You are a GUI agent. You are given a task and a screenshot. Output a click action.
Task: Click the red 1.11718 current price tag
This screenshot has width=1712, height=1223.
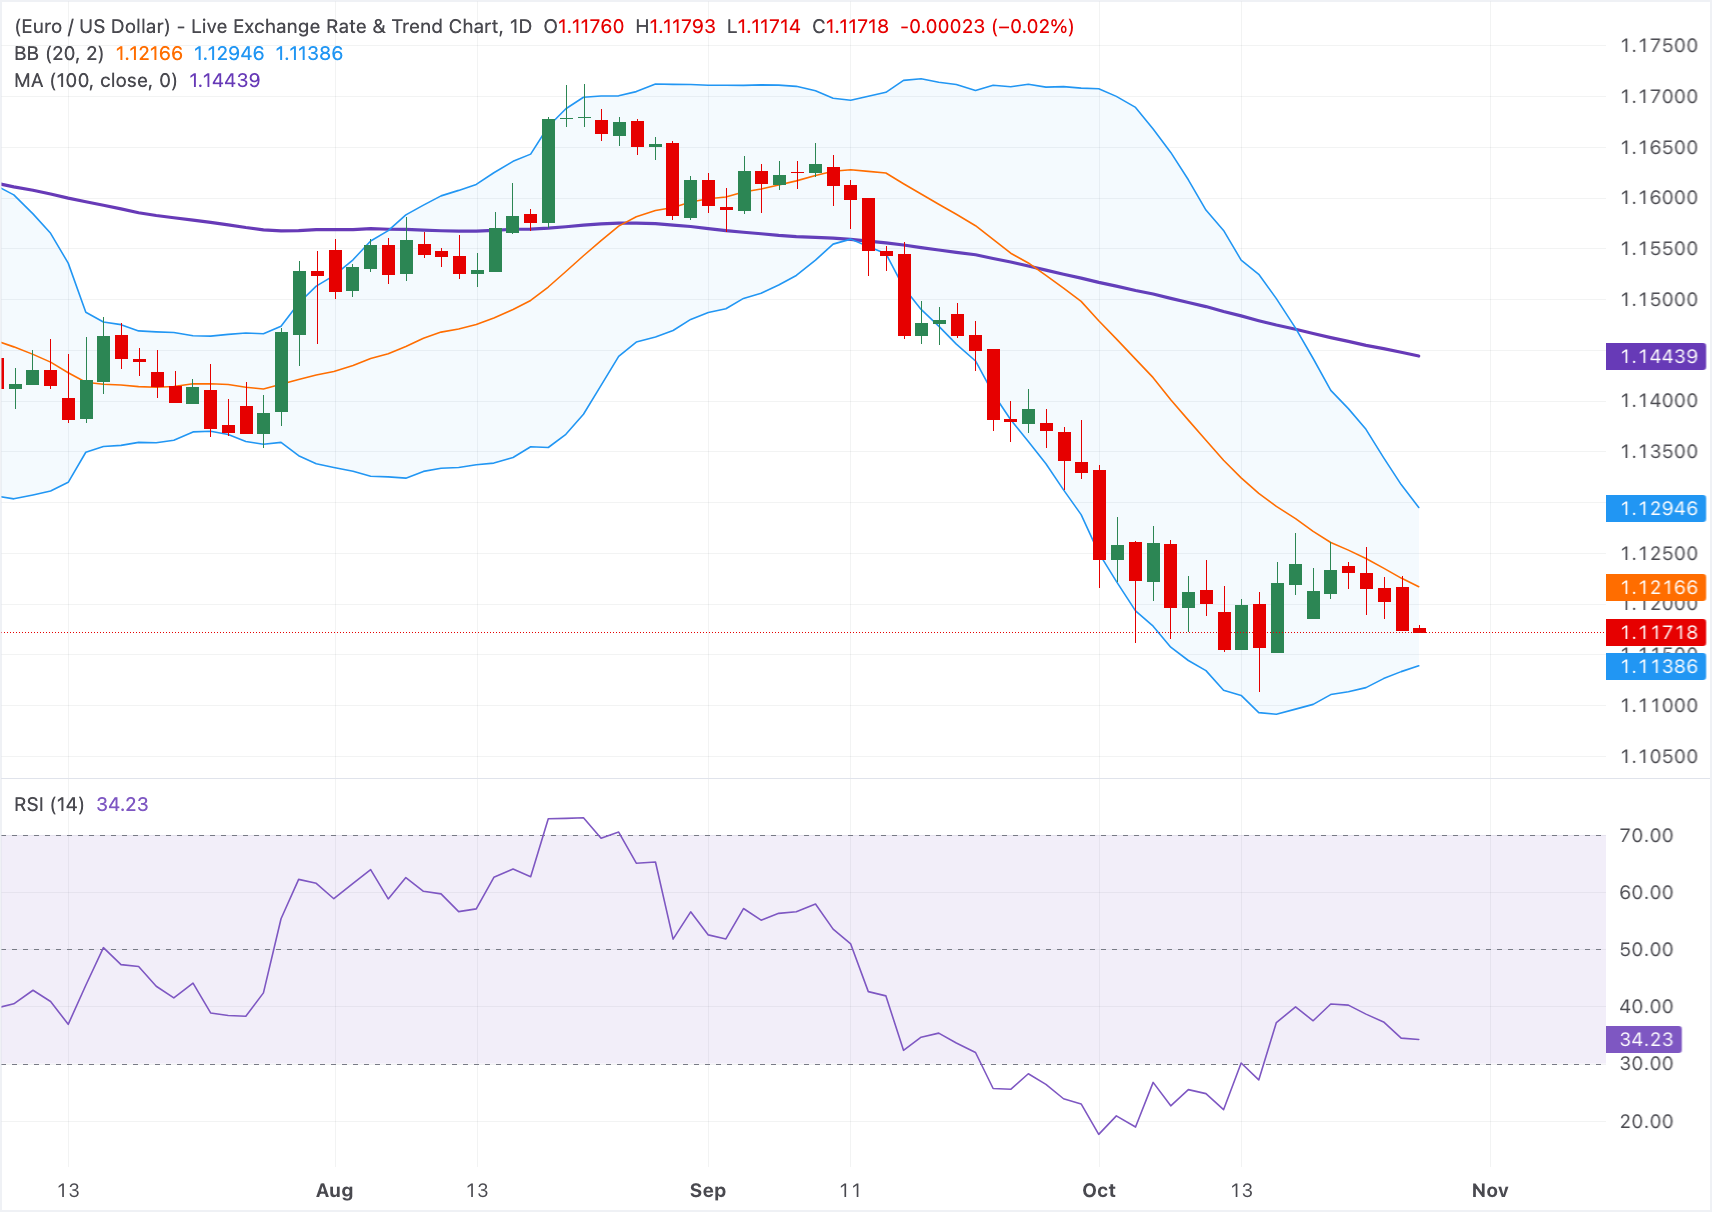[1656, 632]
